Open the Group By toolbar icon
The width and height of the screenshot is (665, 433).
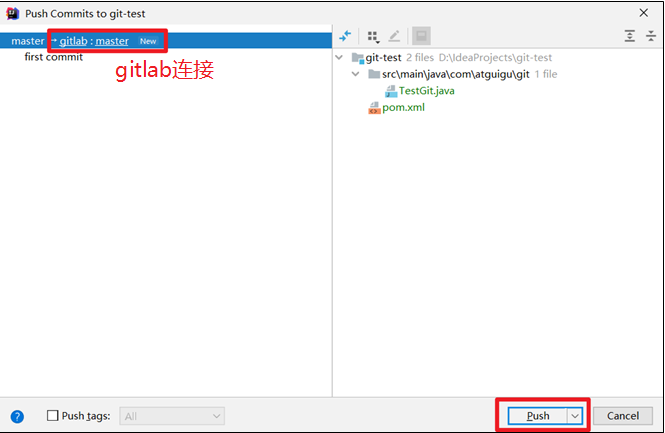373,37
